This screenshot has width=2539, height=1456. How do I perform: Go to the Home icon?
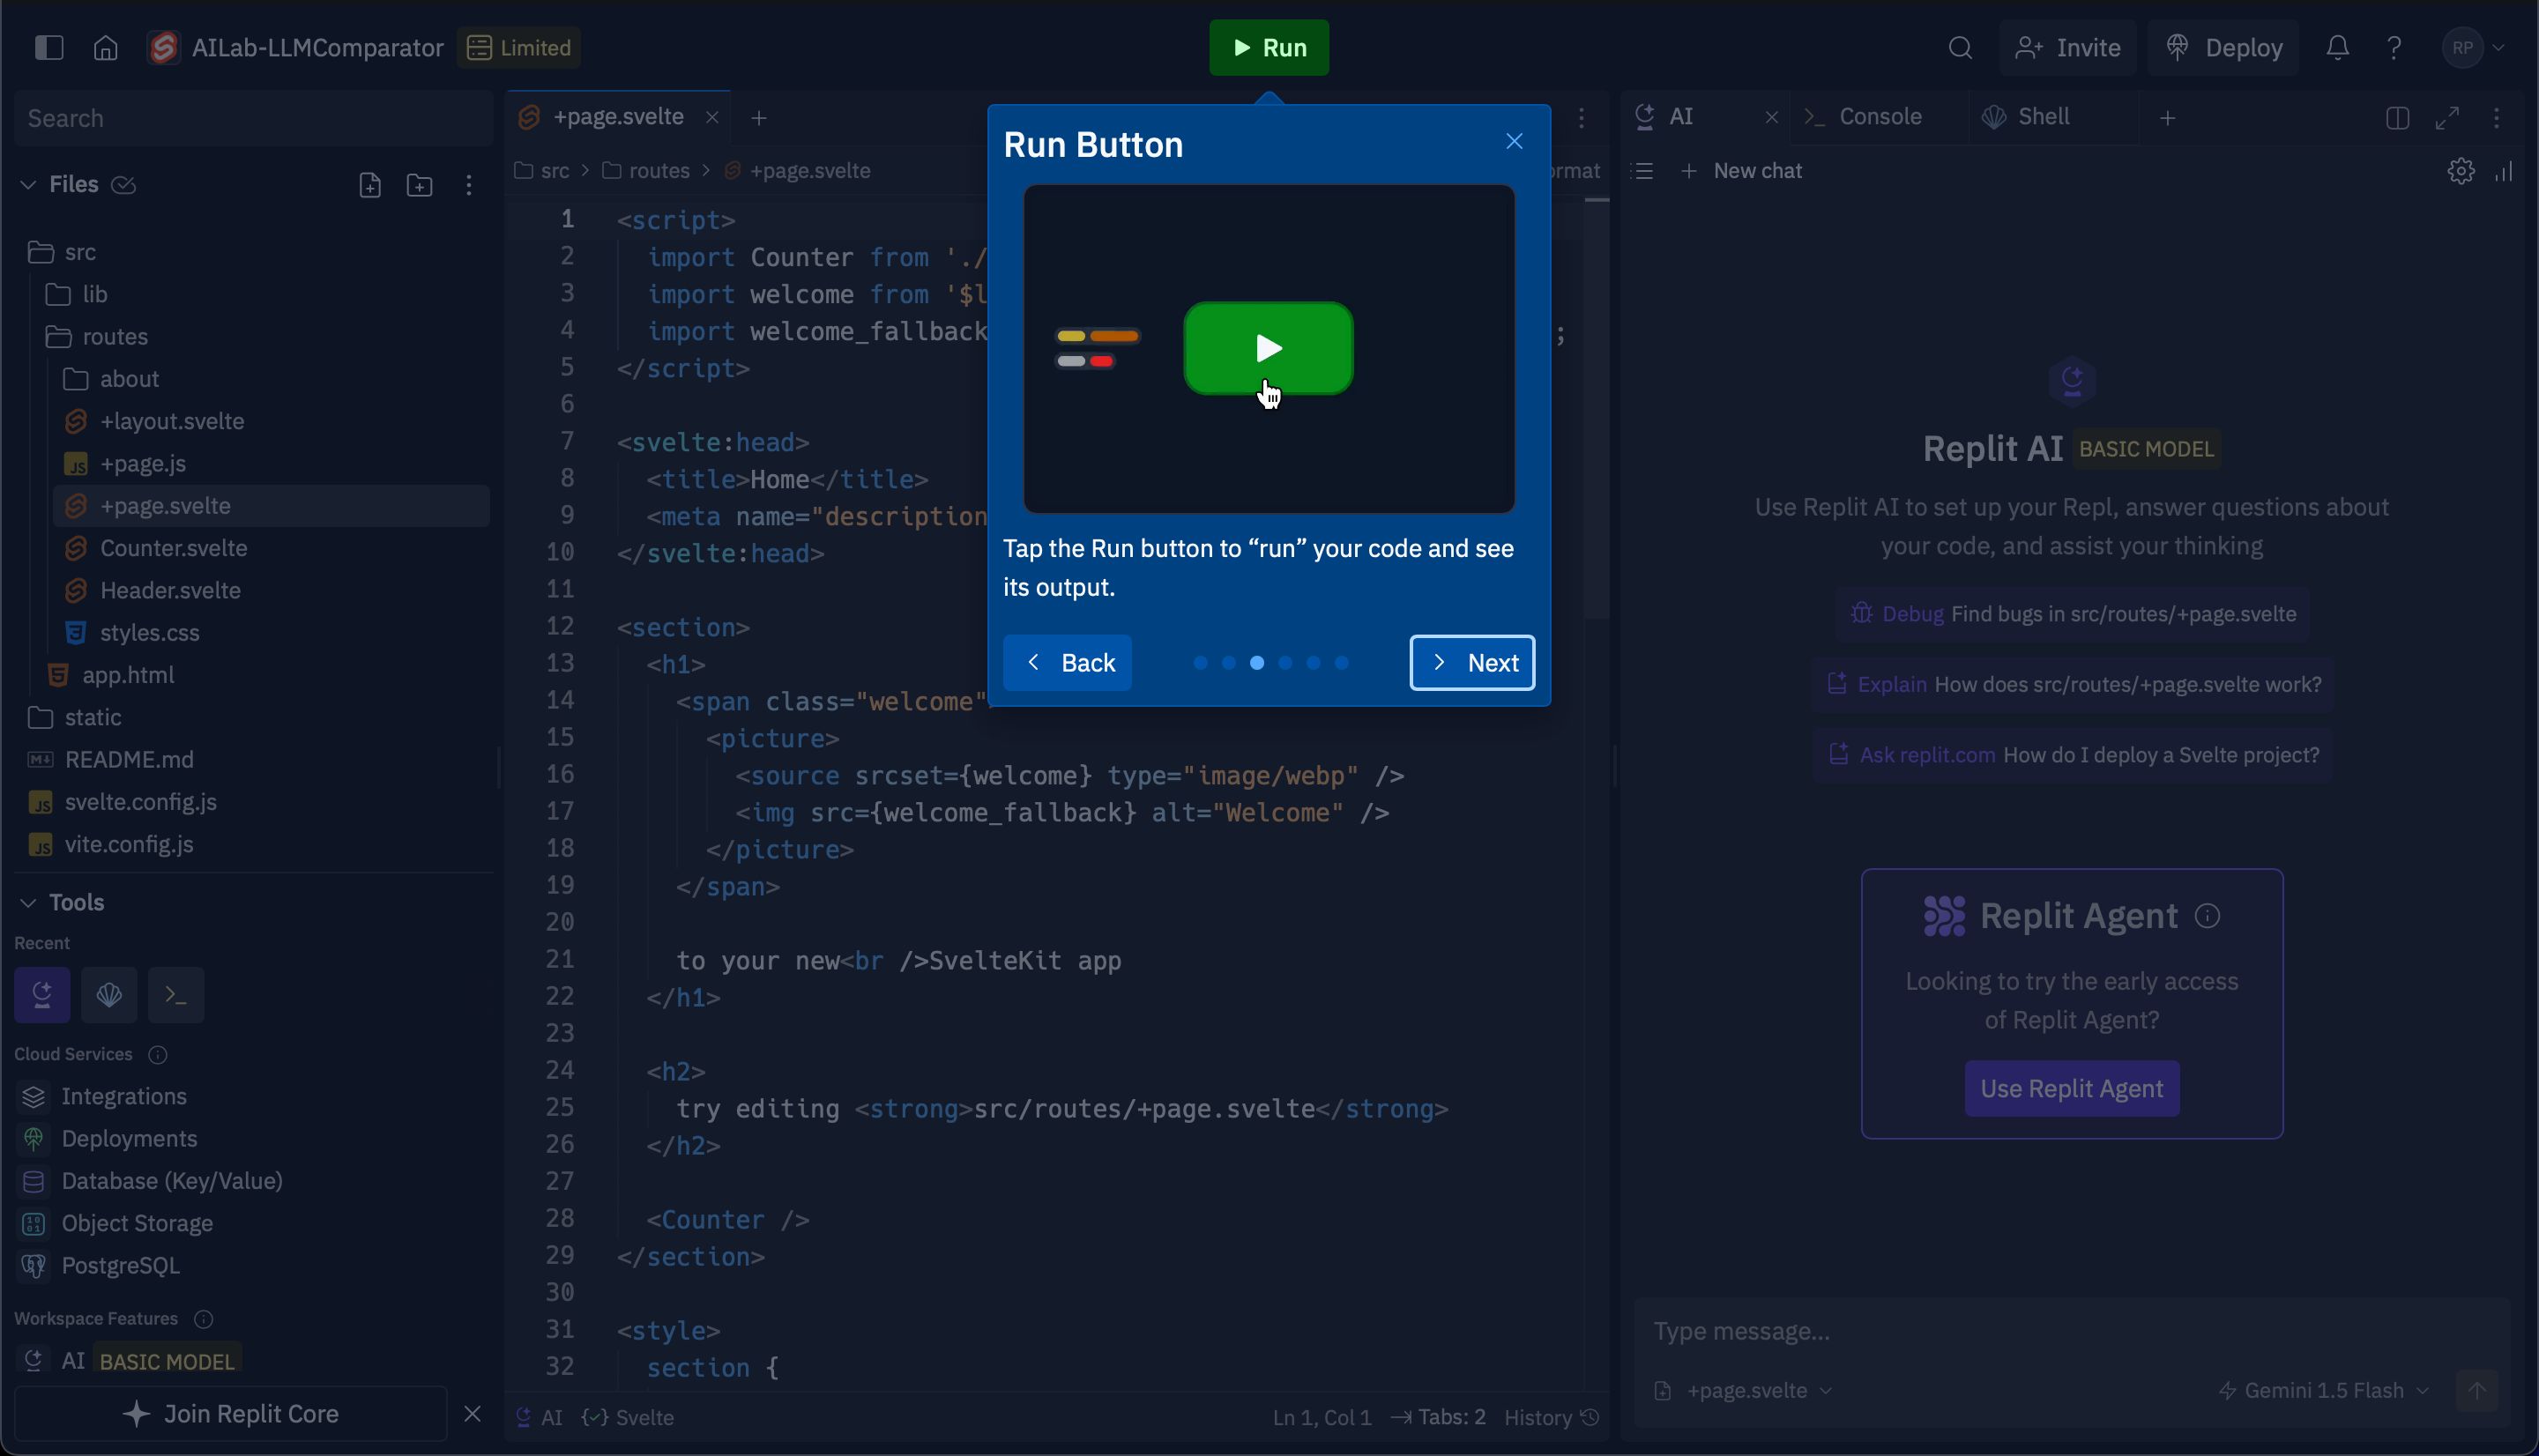pos(105,47)
